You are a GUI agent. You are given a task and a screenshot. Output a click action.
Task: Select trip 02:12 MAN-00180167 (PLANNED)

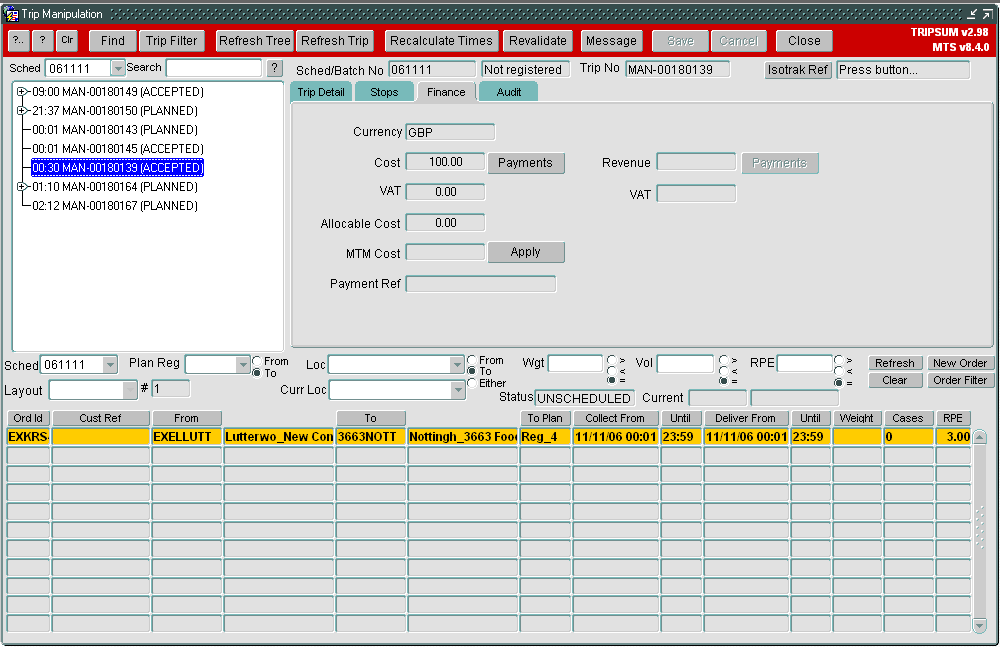115,206
